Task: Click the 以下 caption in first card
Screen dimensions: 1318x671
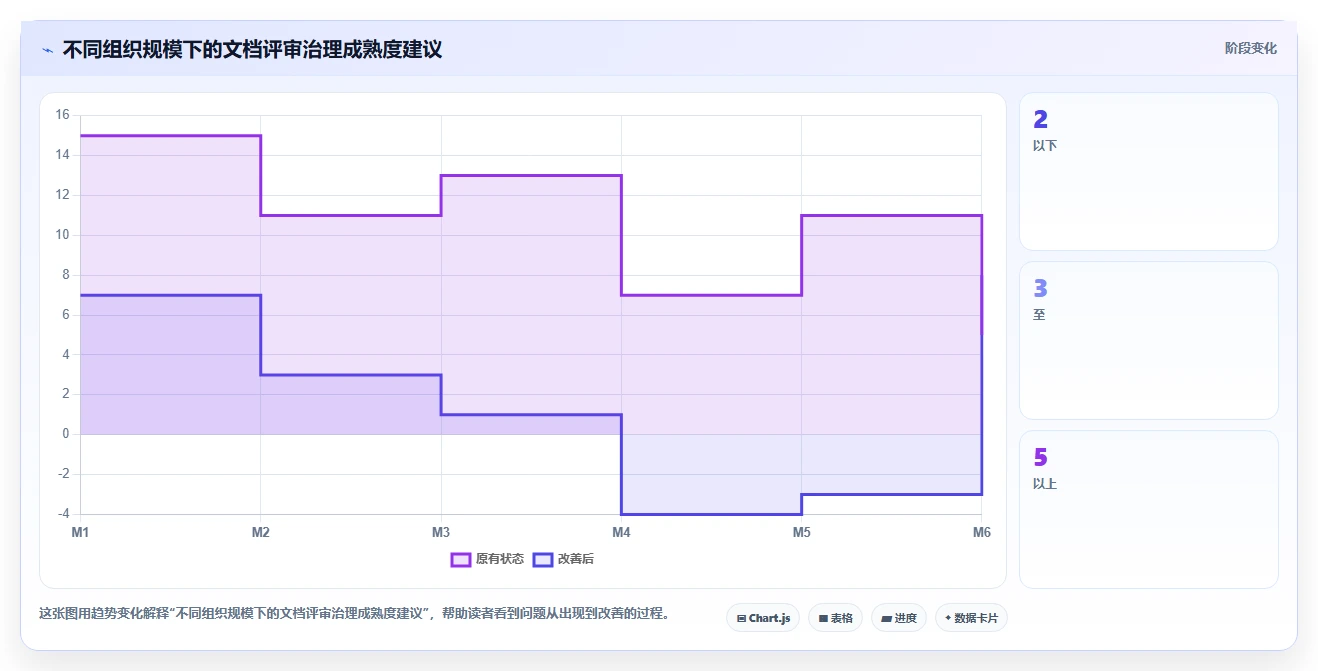Action: (1045, 146)
